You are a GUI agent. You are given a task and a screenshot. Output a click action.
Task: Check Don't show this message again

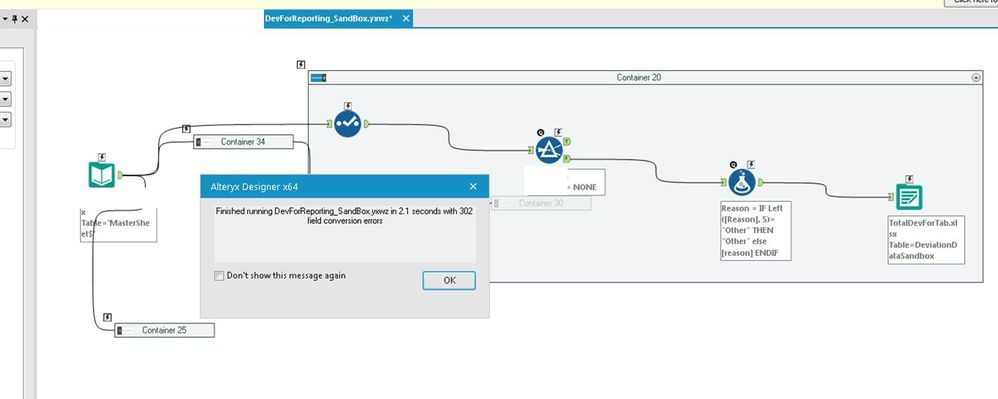coord(220,276)
